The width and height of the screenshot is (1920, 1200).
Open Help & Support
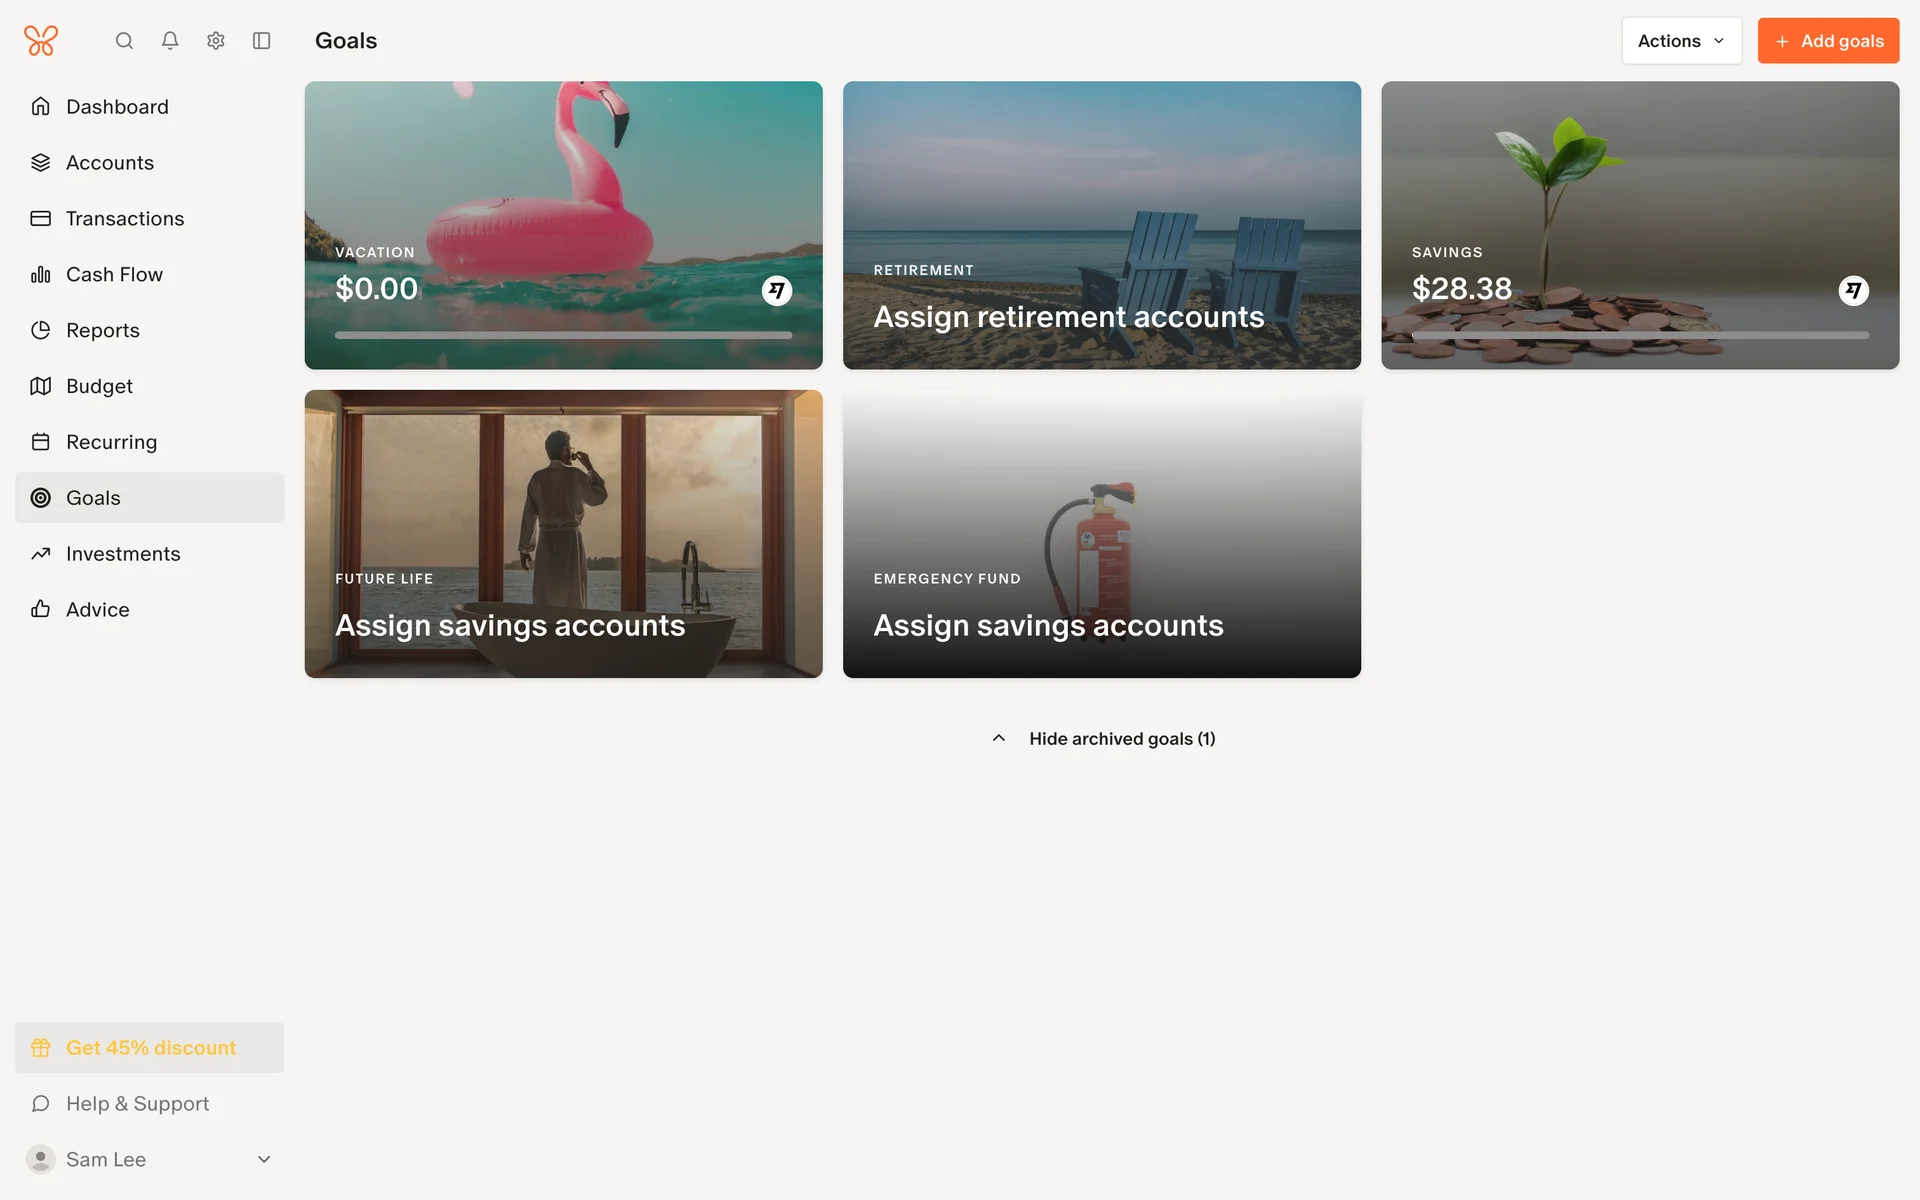137,1104
